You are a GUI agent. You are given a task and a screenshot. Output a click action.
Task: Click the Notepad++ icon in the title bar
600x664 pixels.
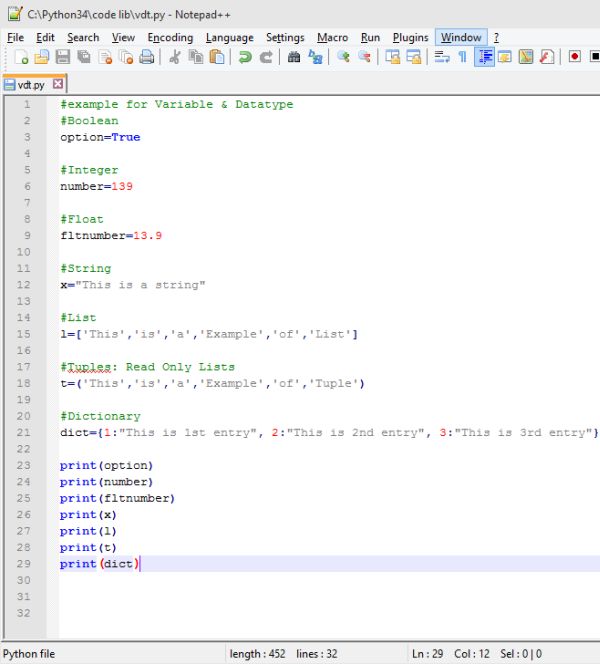point(15,14)
